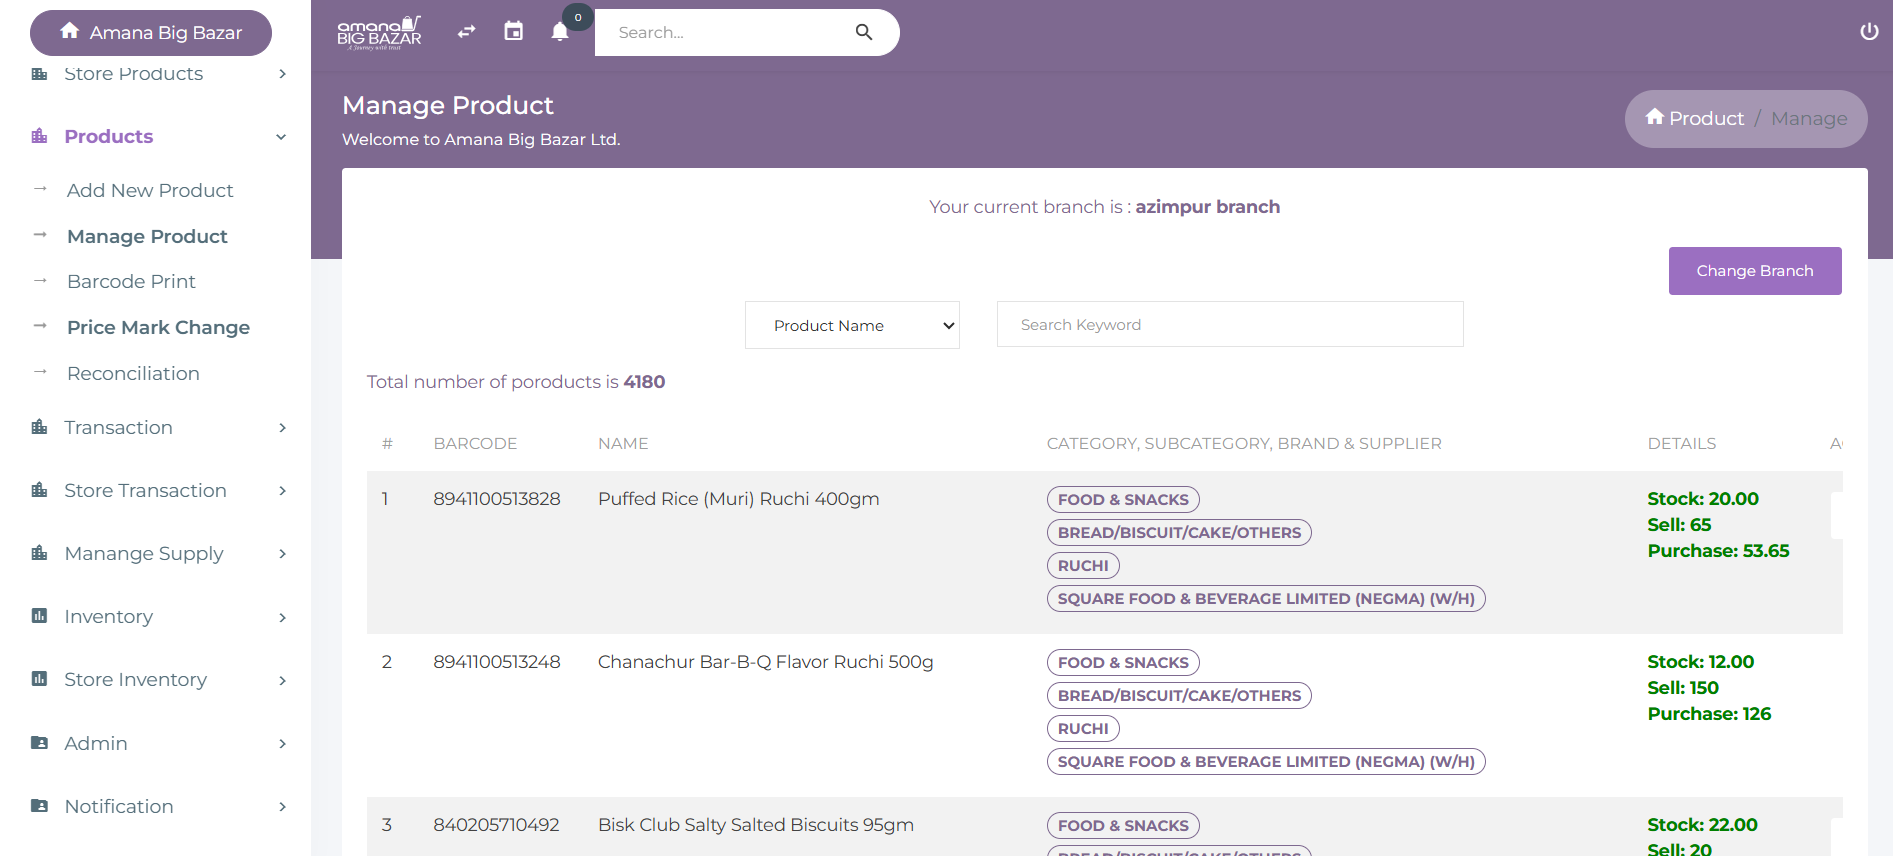The image size is (1893, 856).
Task: Open Reconciliation in the sidebar
Action: point(133,373)
